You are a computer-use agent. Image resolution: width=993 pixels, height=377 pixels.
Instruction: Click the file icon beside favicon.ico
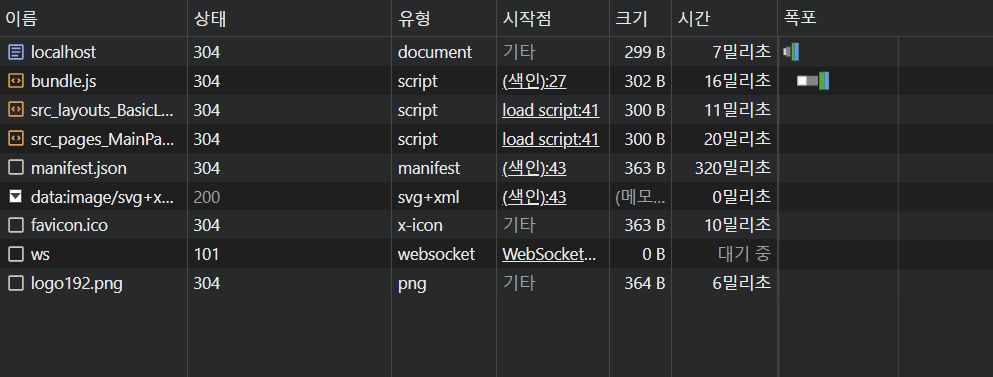pyautogui.click(x=16, y=225)
